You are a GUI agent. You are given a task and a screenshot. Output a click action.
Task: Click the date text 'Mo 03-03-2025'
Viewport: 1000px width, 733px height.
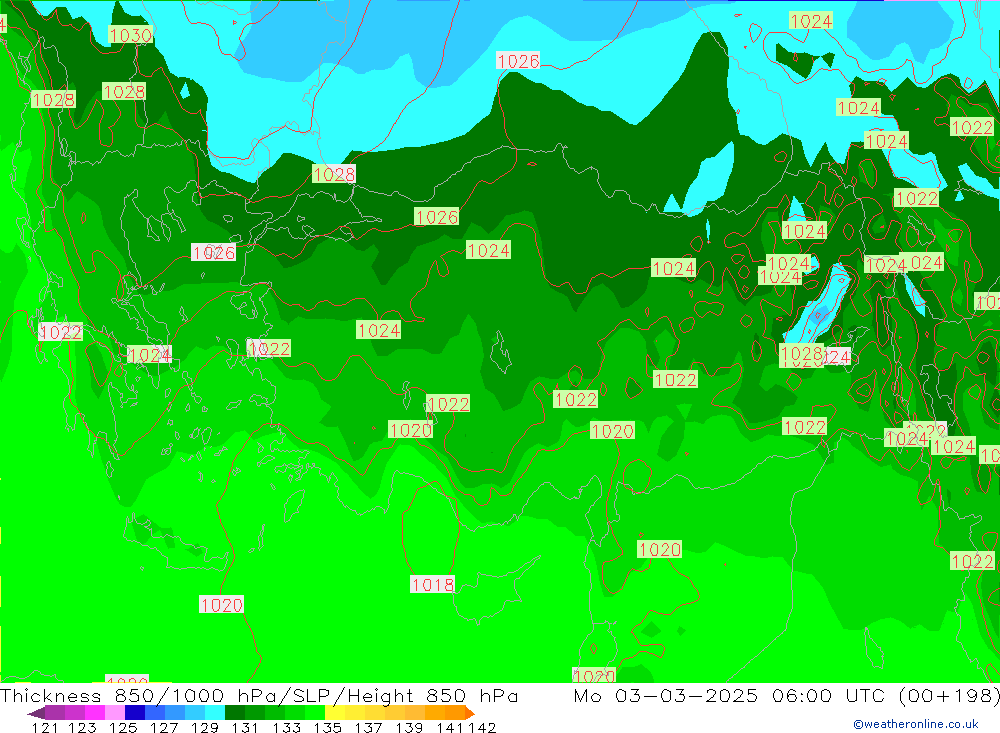(x=666, y=695)
